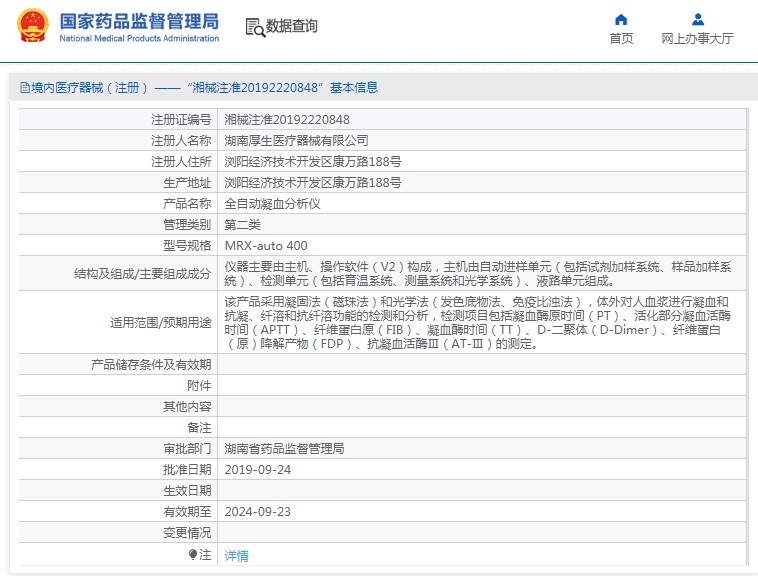Screen dimensions: 758x576
Task: Click 国家药品监督管理局 site title
Action: click(x=139, y=21)
